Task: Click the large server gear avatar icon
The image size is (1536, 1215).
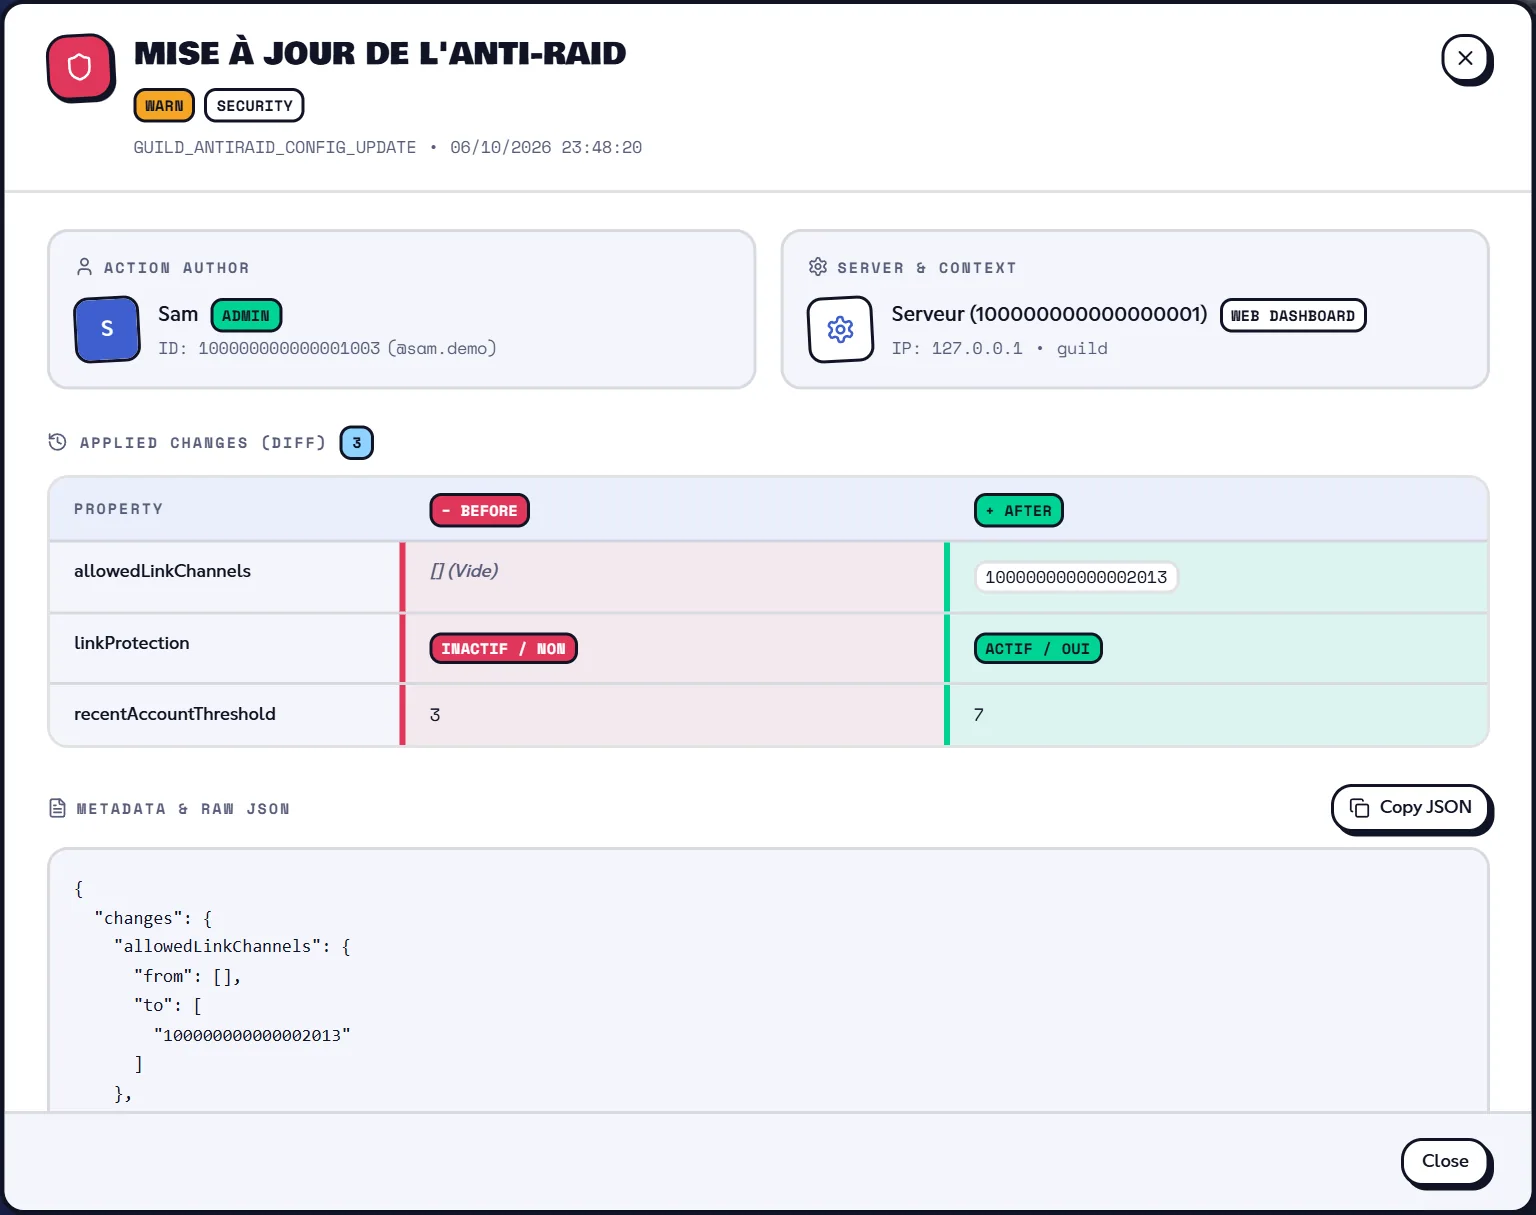Action: pyautogui.click(x=840, y=329)
